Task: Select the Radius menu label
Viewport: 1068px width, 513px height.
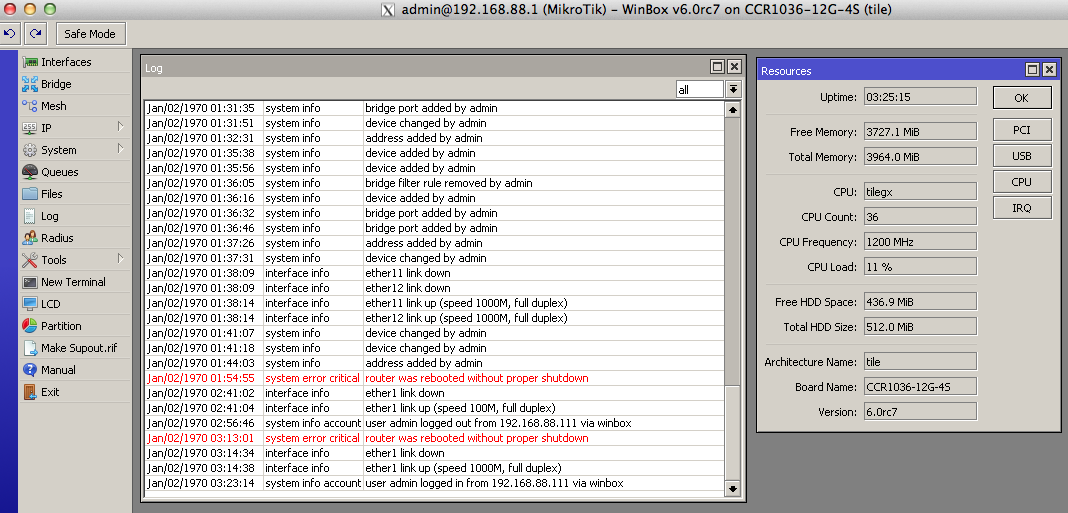Action: [57, 238]
